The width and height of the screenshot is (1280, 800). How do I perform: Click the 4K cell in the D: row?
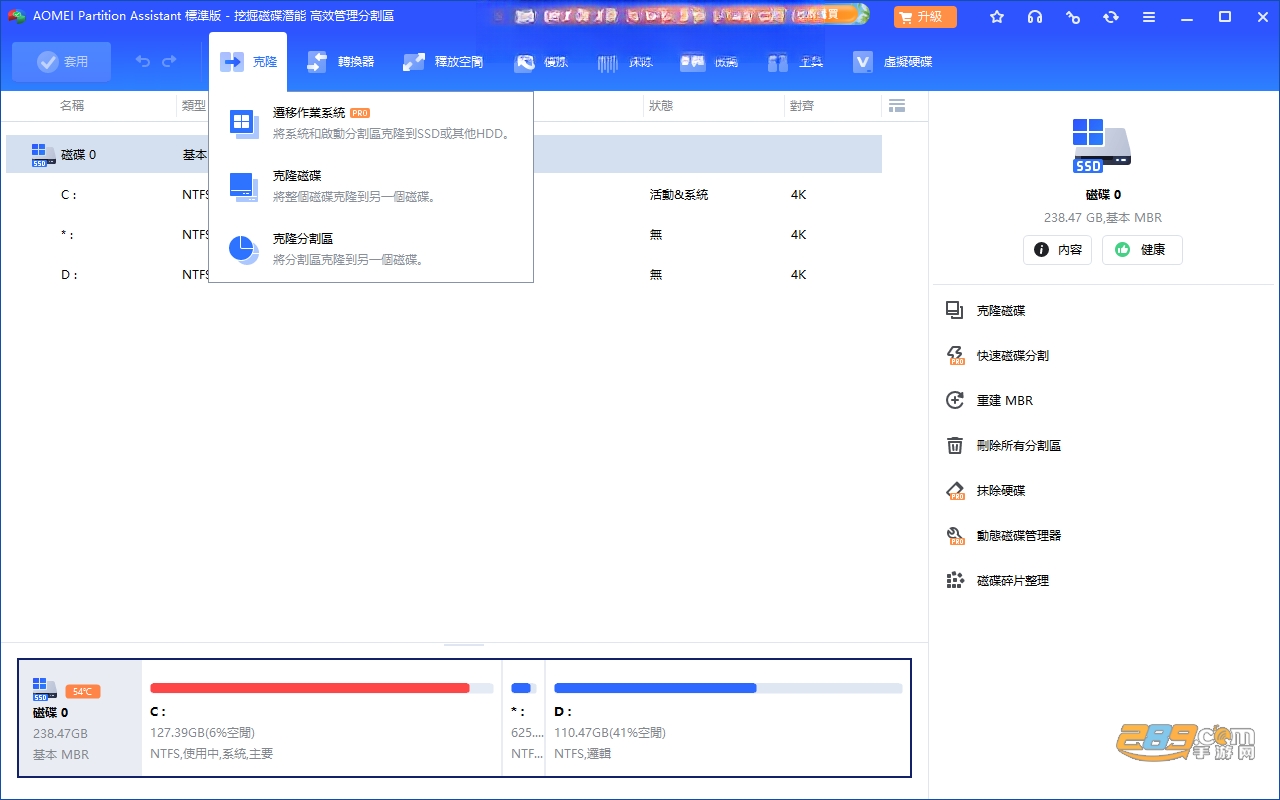[x=798, y=275]
